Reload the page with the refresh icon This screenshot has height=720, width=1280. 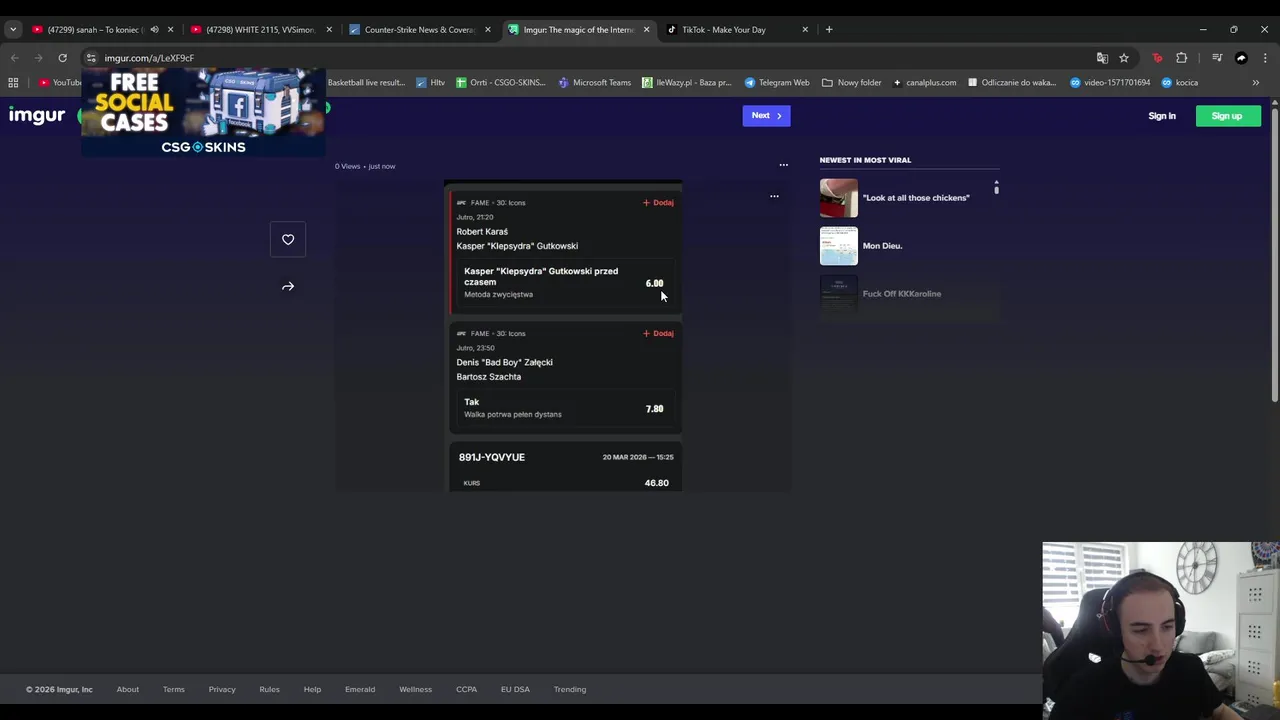point(62,58)
